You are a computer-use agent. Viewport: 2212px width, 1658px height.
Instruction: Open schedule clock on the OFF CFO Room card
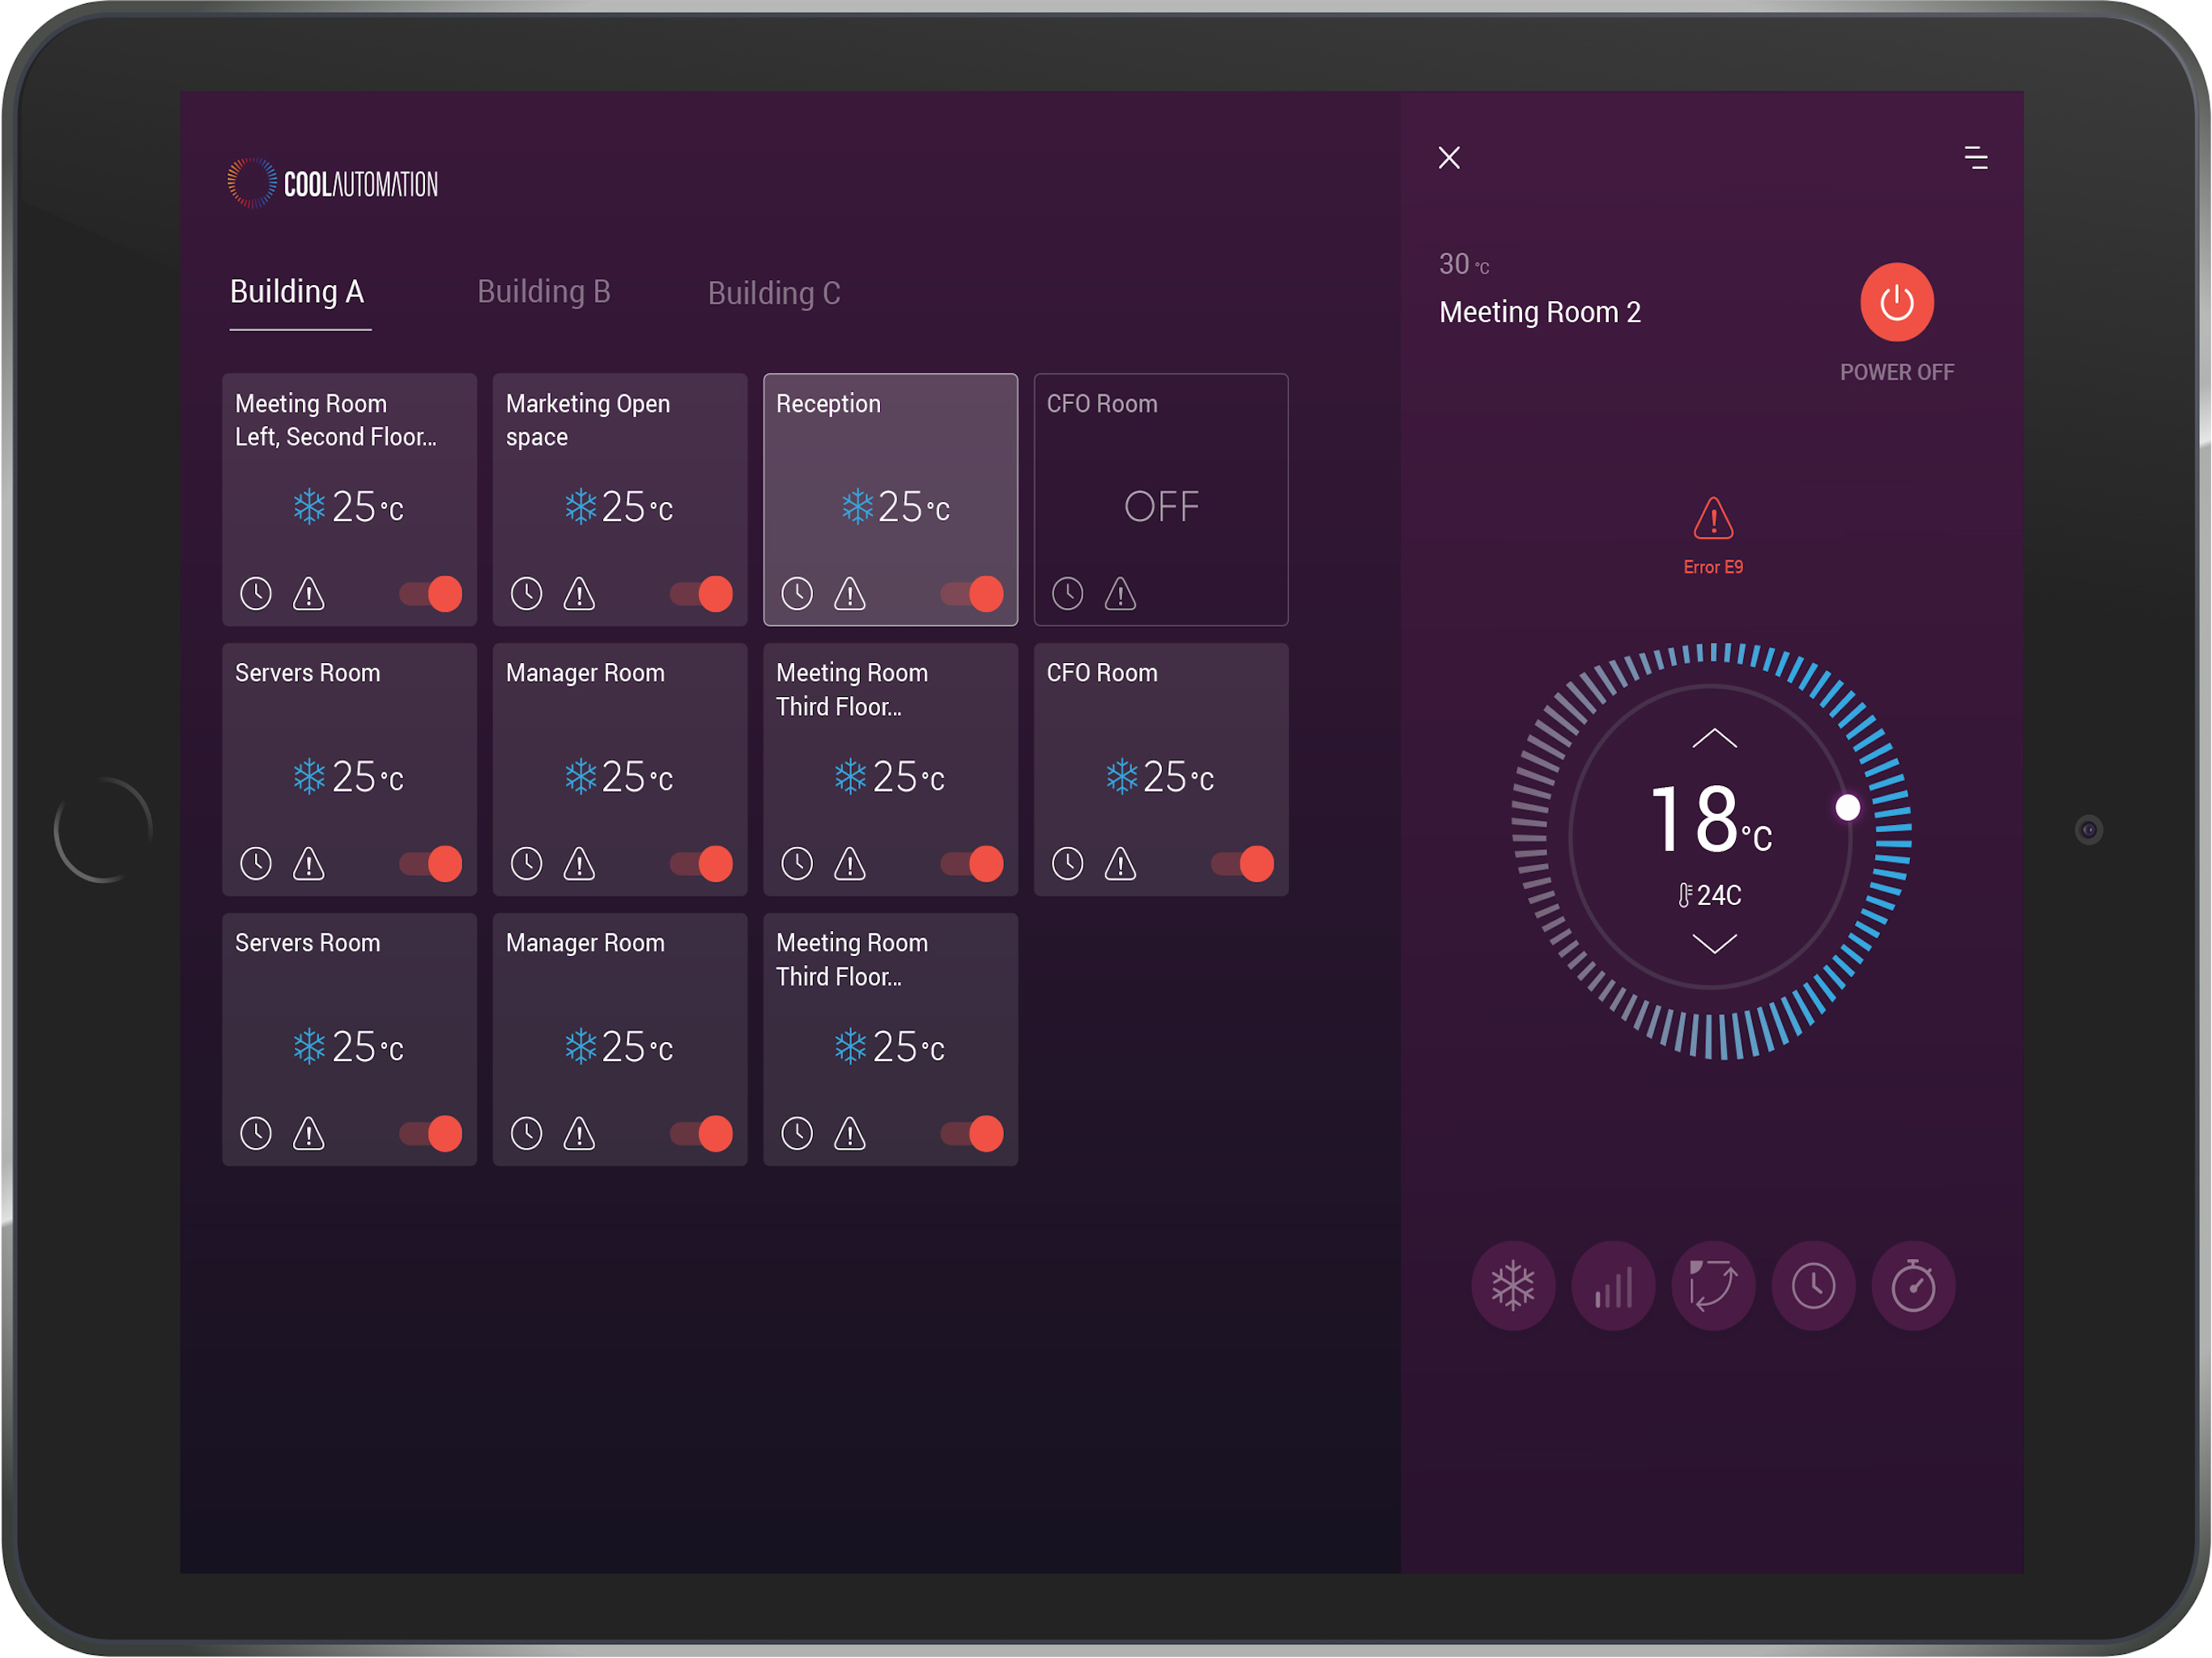pos(1068,594)
